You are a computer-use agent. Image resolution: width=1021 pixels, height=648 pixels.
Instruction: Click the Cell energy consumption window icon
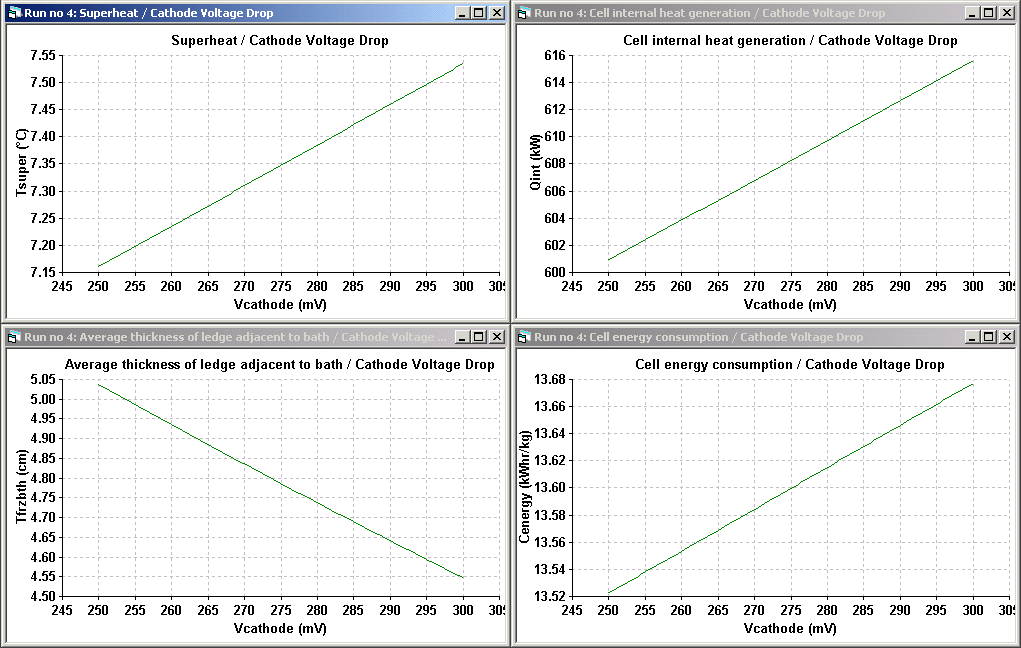point(524,337)
